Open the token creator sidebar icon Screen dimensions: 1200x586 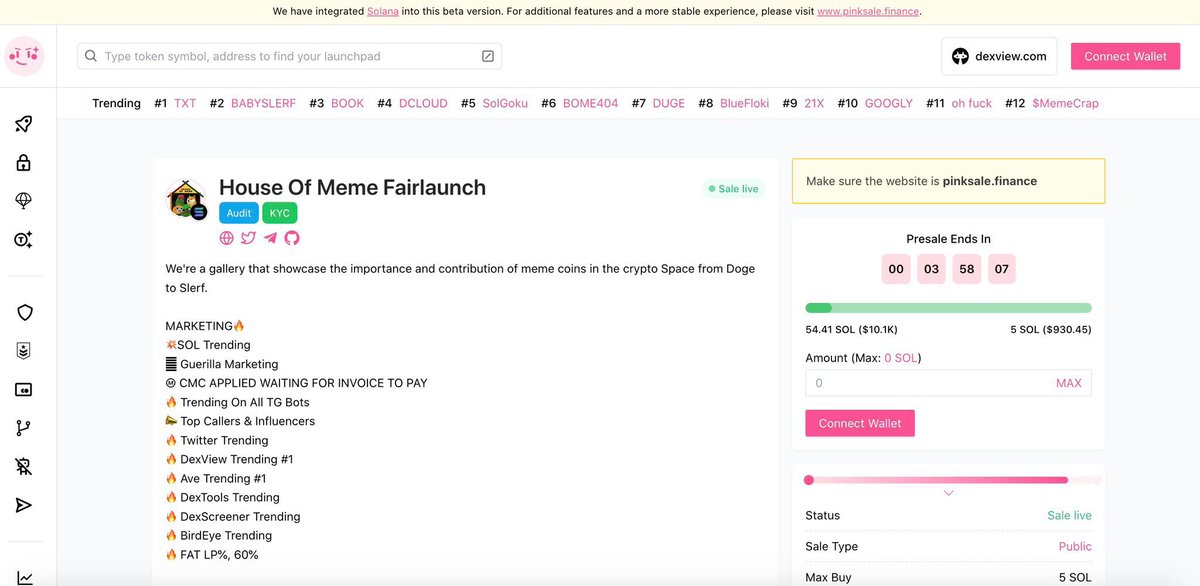(x=25, y=239)
